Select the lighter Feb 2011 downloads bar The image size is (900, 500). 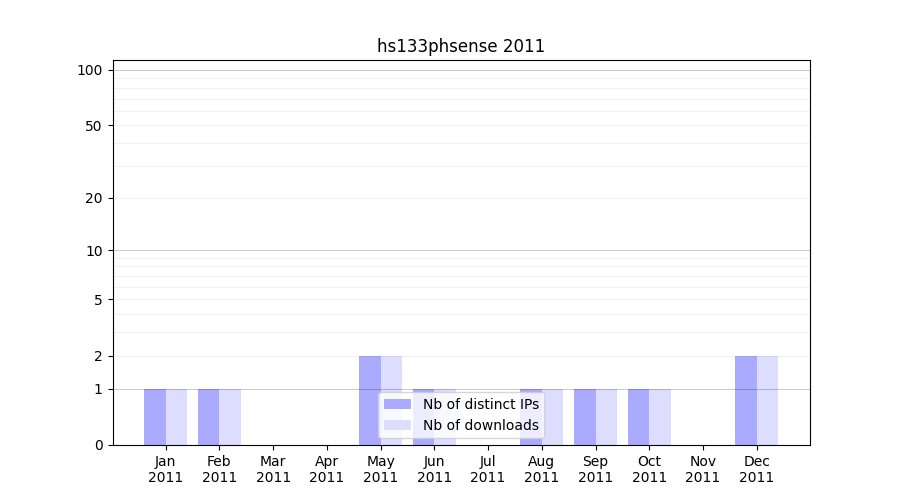pyautogui.click(x=230, y=417)
